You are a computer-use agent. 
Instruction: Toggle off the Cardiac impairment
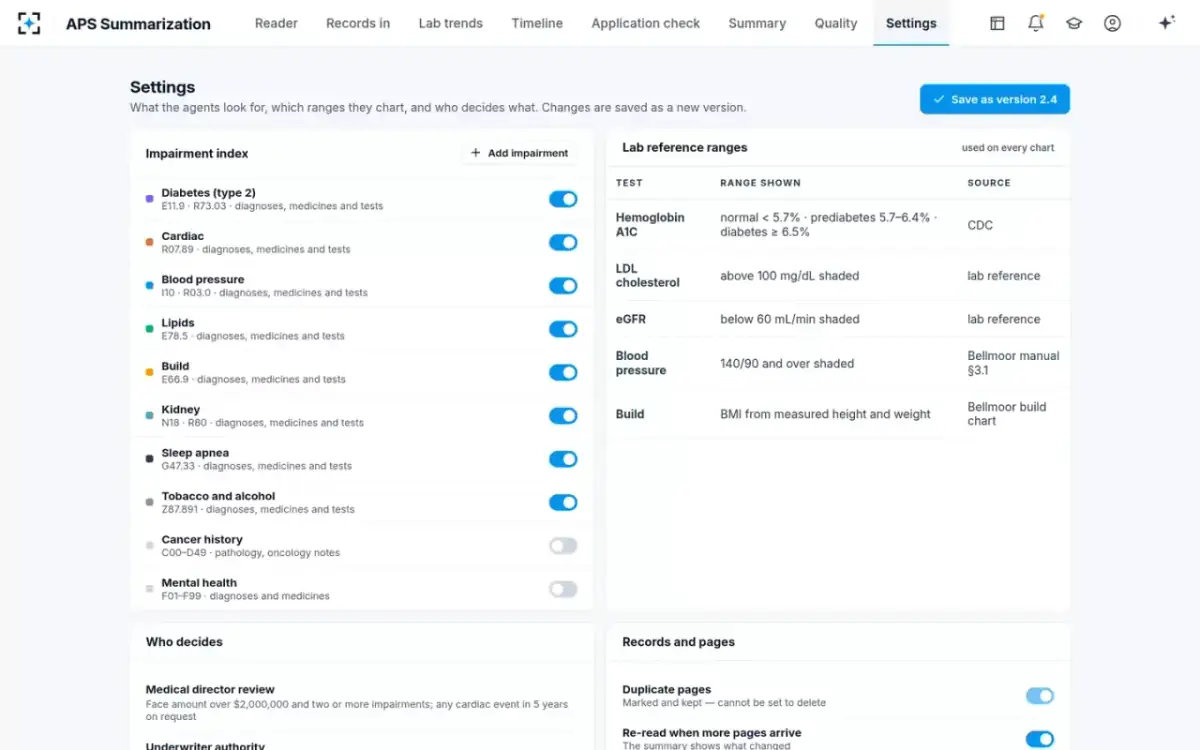(x=563, y=242)
